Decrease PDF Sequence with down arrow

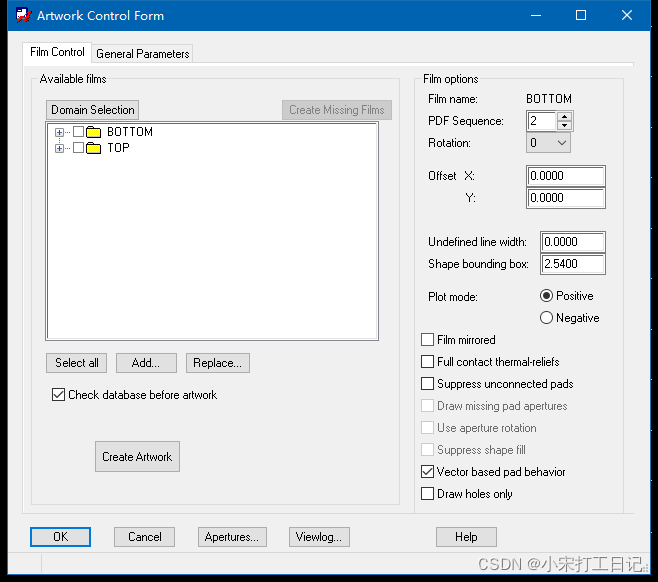(x=565, y=126)
